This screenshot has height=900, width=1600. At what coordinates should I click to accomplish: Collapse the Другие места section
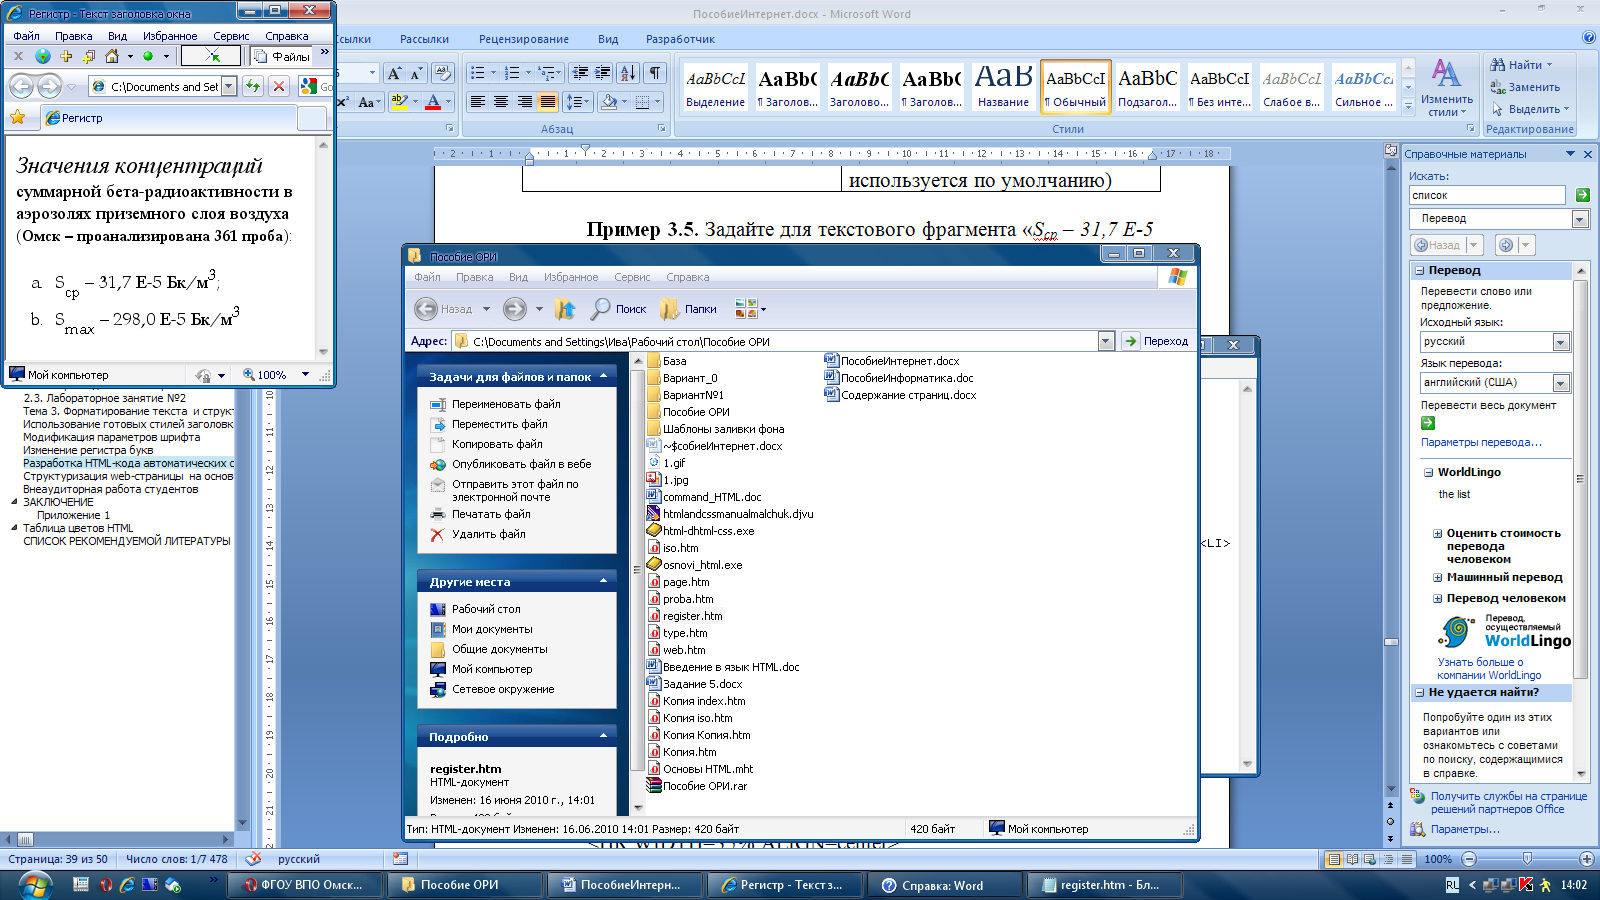[x=603, y=581]
